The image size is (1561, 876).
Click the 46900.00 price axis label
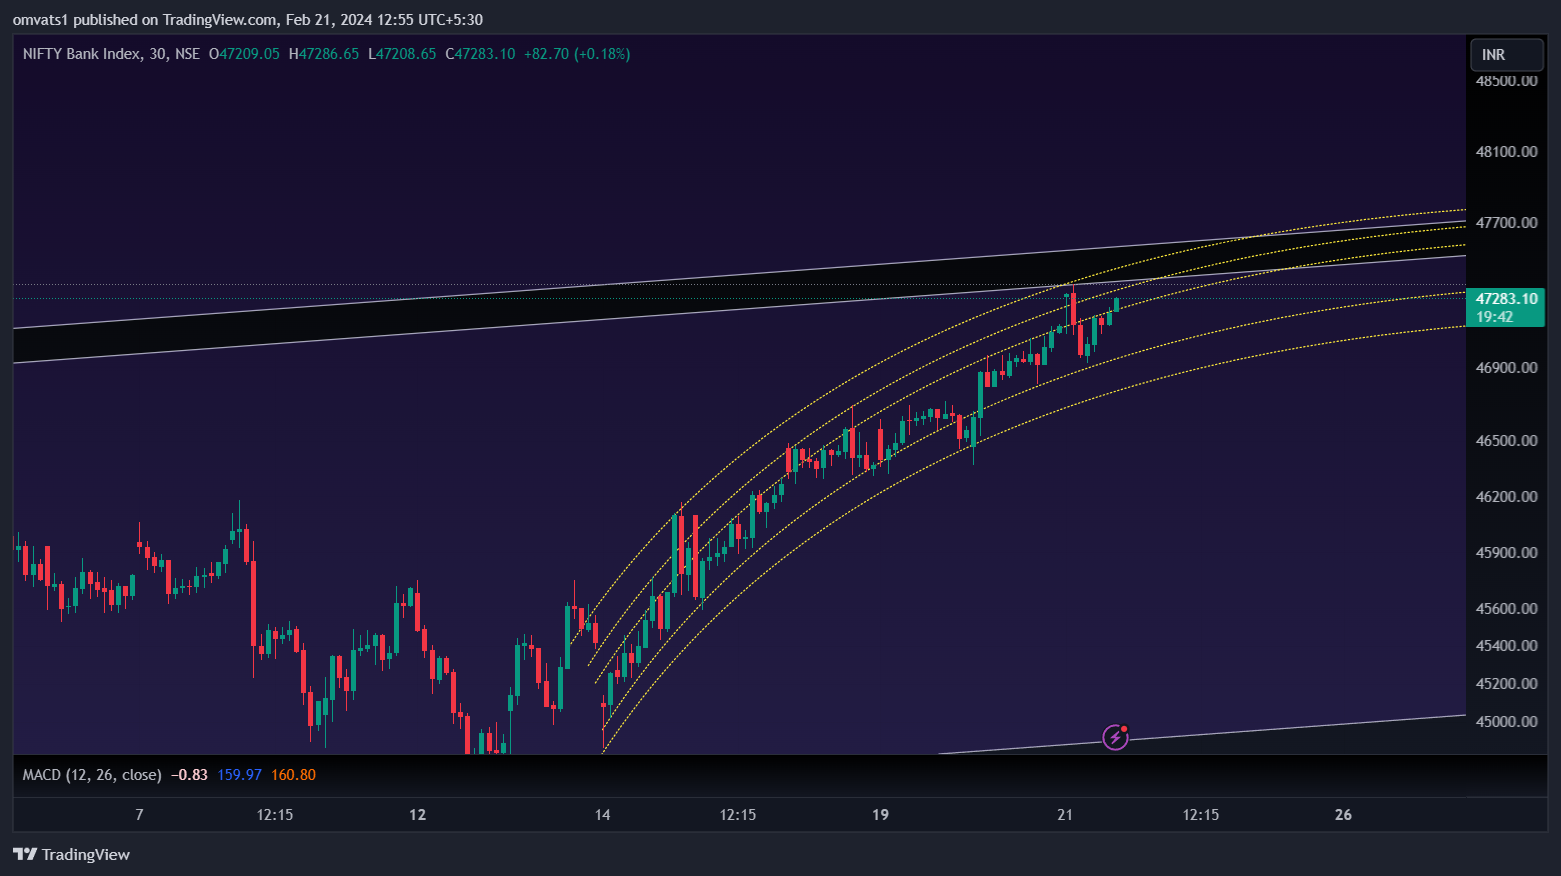click(1506, 368)
